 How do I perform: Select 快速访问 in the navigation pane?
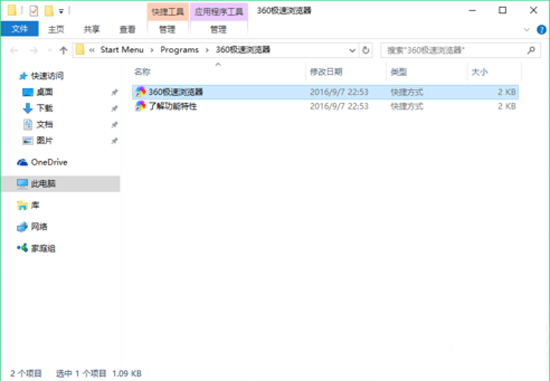[x=47, y=75]
